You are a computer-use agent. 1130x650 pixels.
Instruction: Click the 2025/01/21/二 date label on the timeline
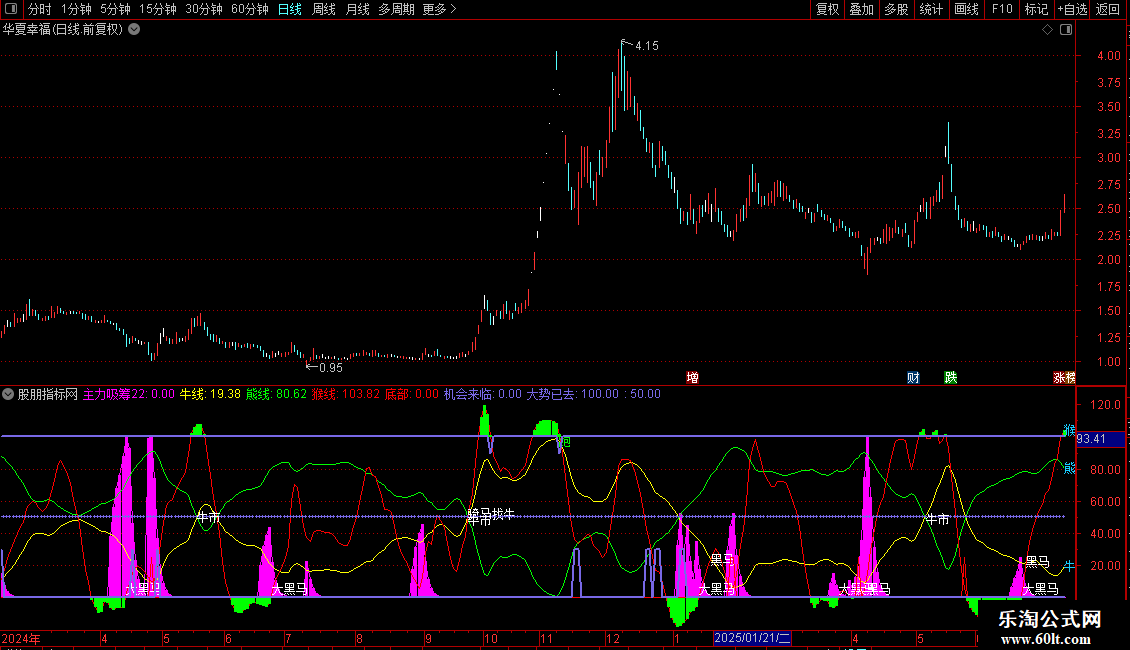point(752,638)
